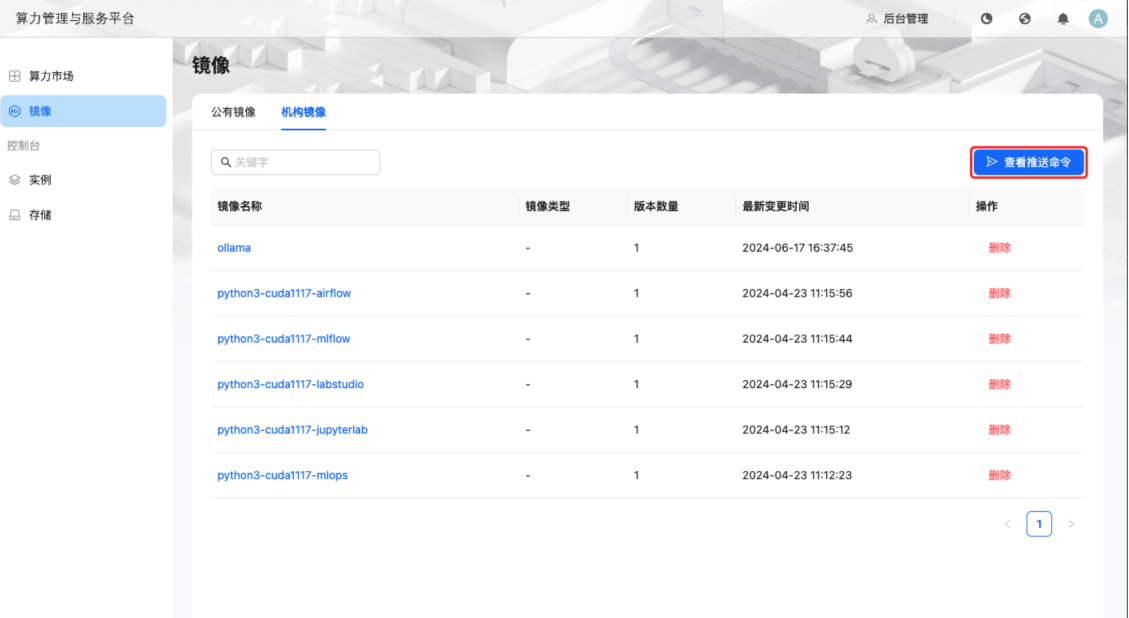Open python3-cuda1117-airflow image details
The height and width of the screenshot is (618, 1129).
pyautogui.click(x=284, y=293)
